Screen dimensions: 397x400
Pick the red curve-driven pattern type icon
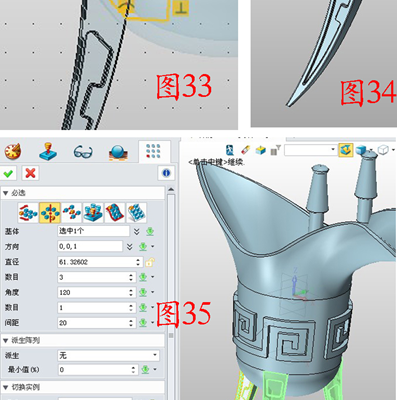coord(115,212)
